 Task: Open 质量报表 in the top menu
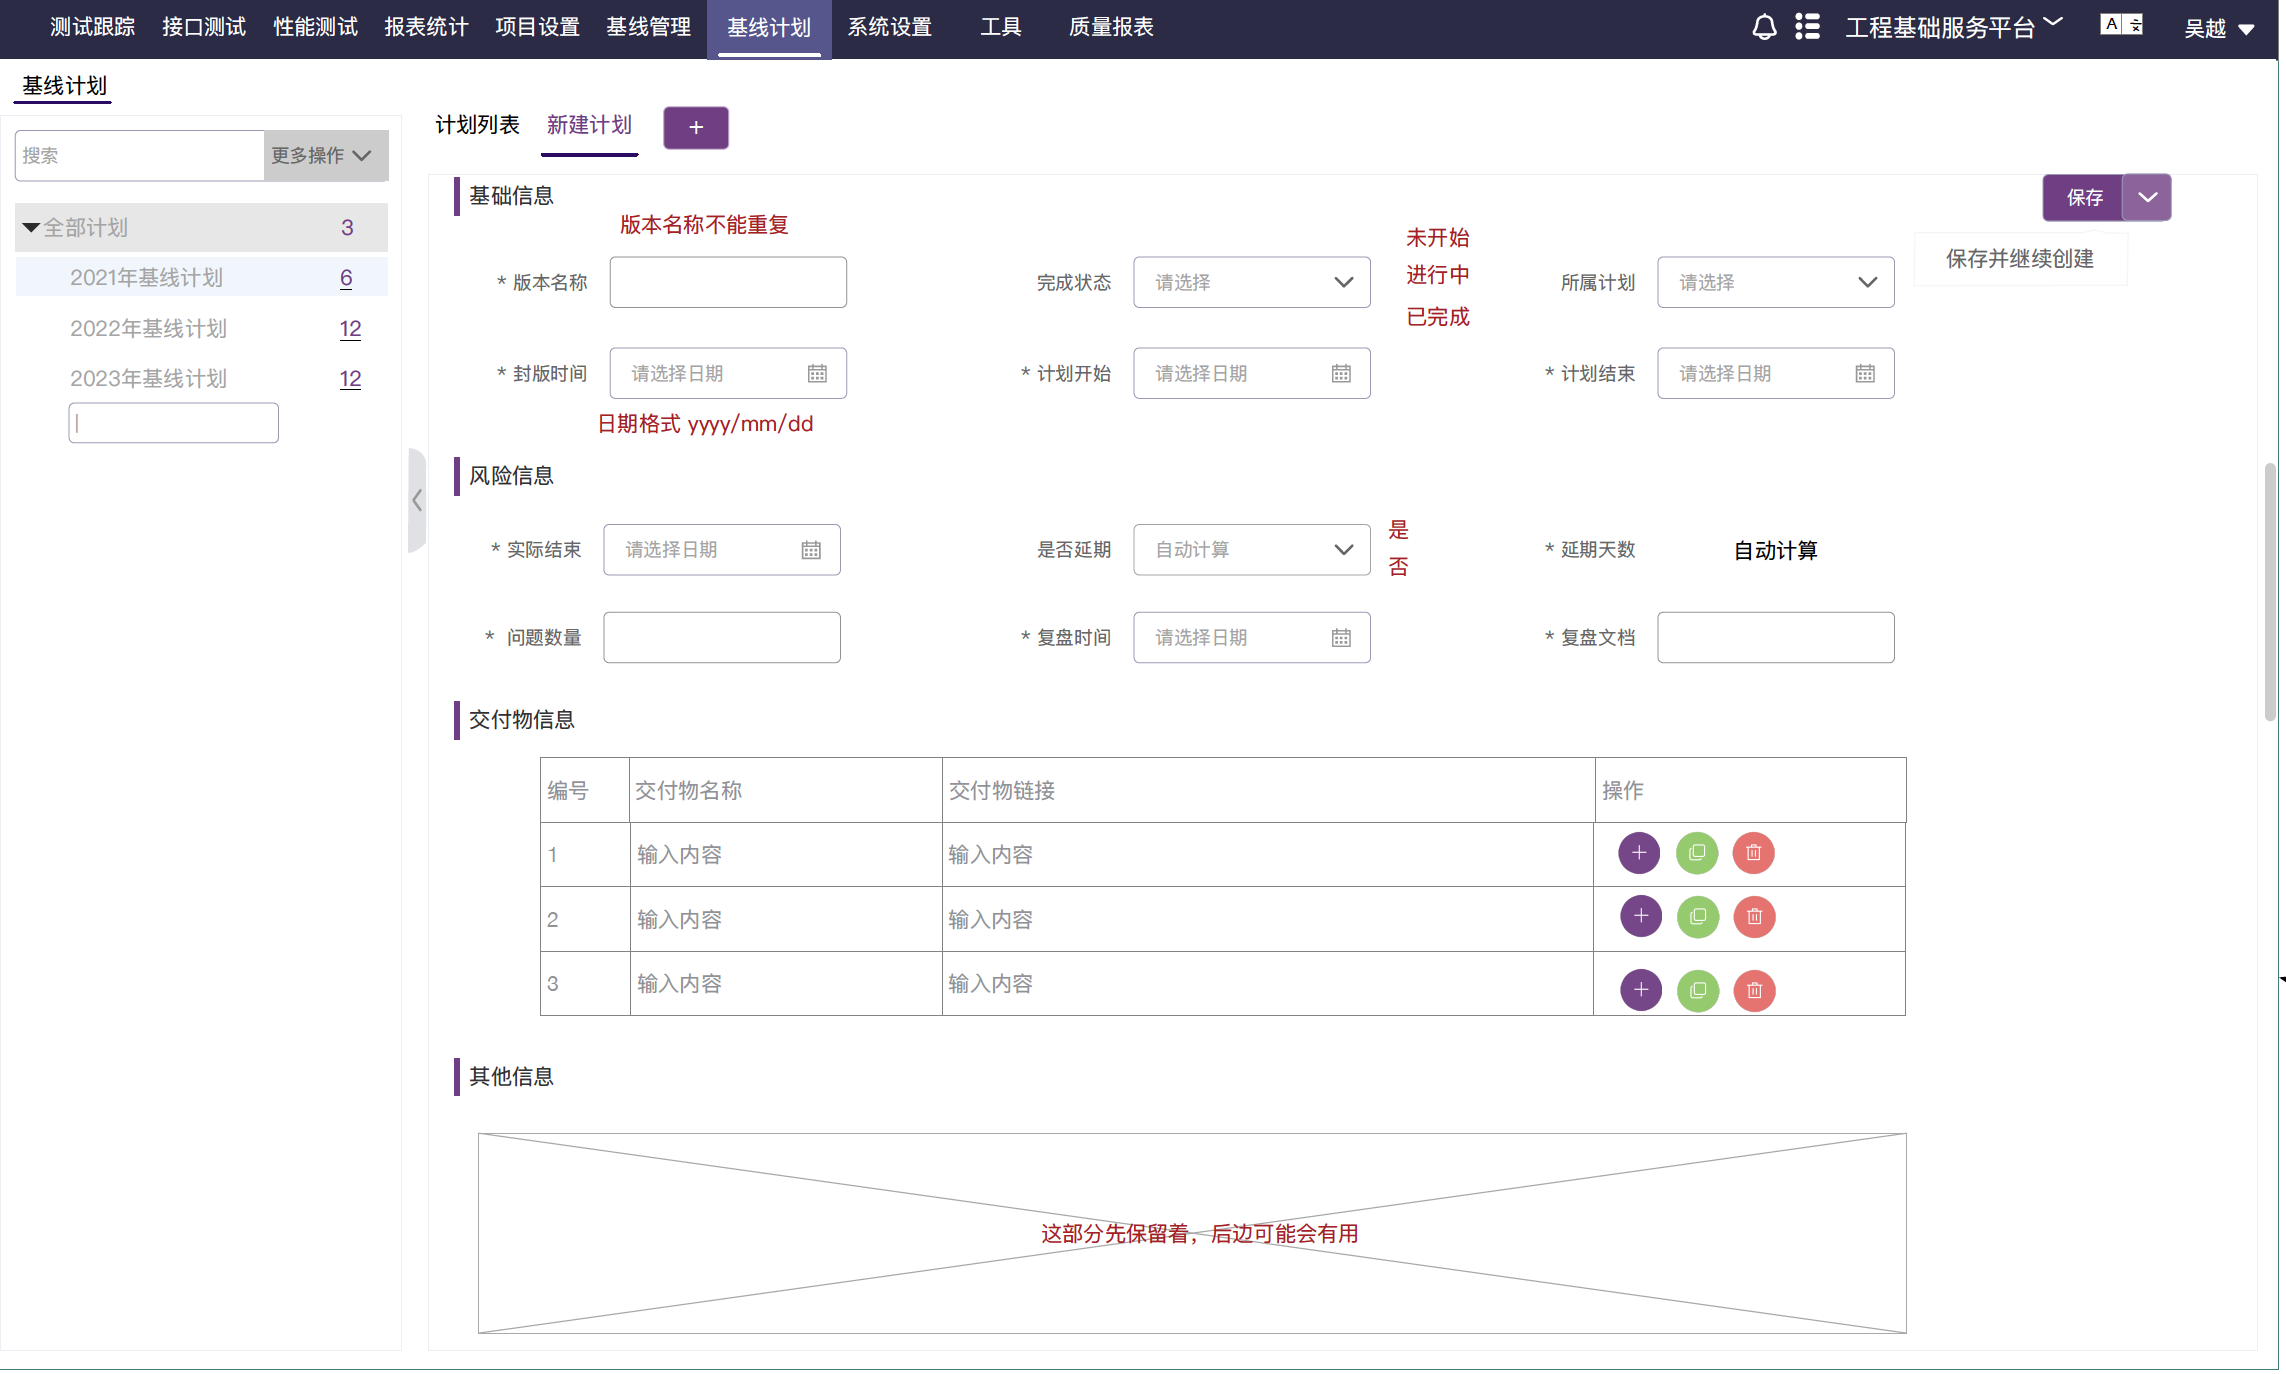click(x=1111, y=27)
